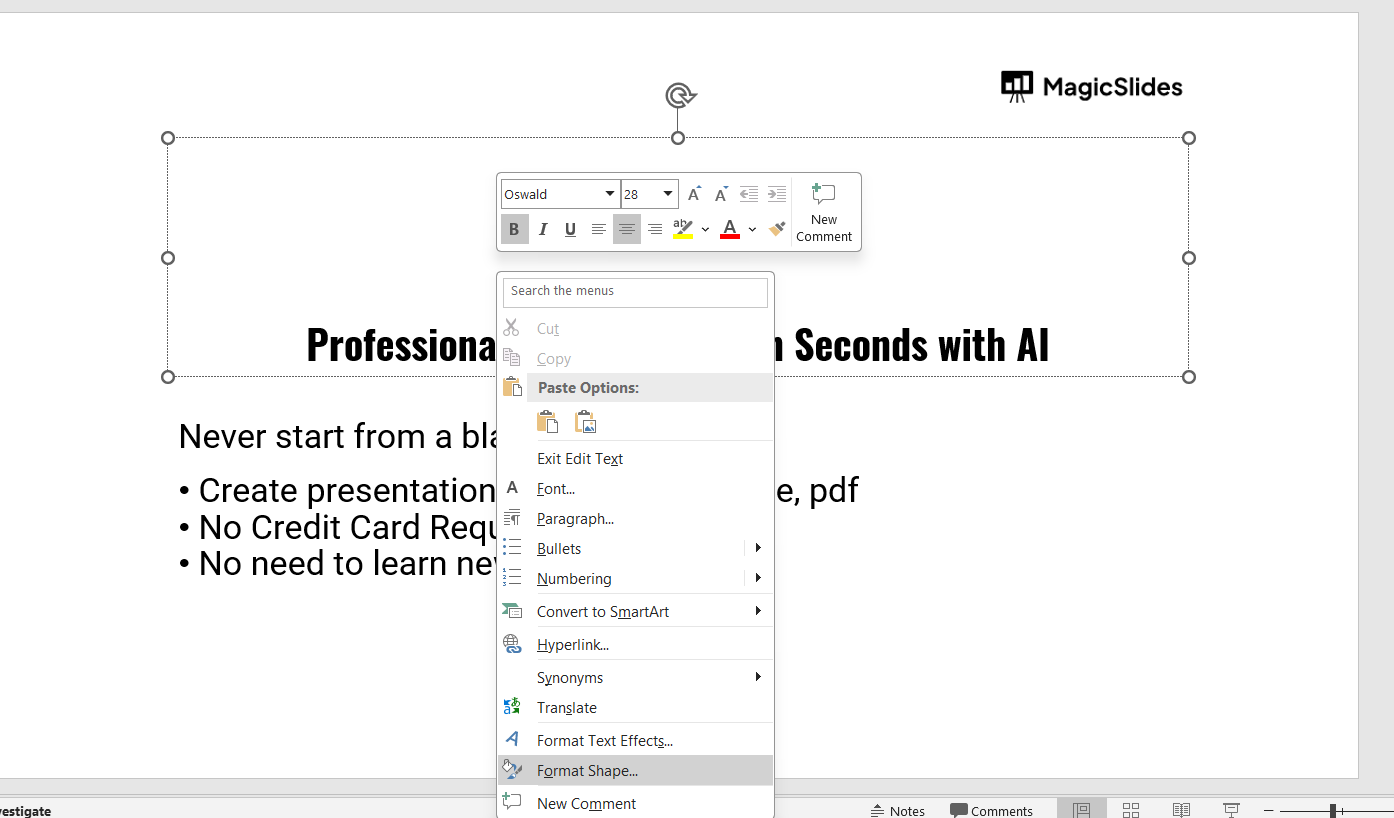The width and height of the screenshot is (1394, 818).
Task: Toggle Underline formatting
Action: point(570,230)
